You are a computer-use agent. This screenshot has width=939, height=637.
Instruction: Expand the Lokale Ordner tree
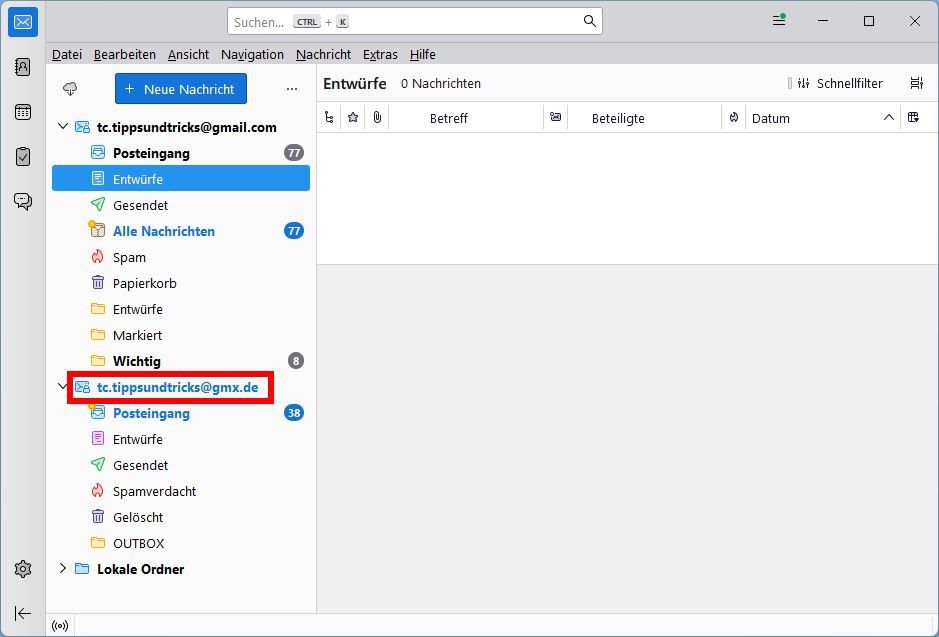(63, 569)
